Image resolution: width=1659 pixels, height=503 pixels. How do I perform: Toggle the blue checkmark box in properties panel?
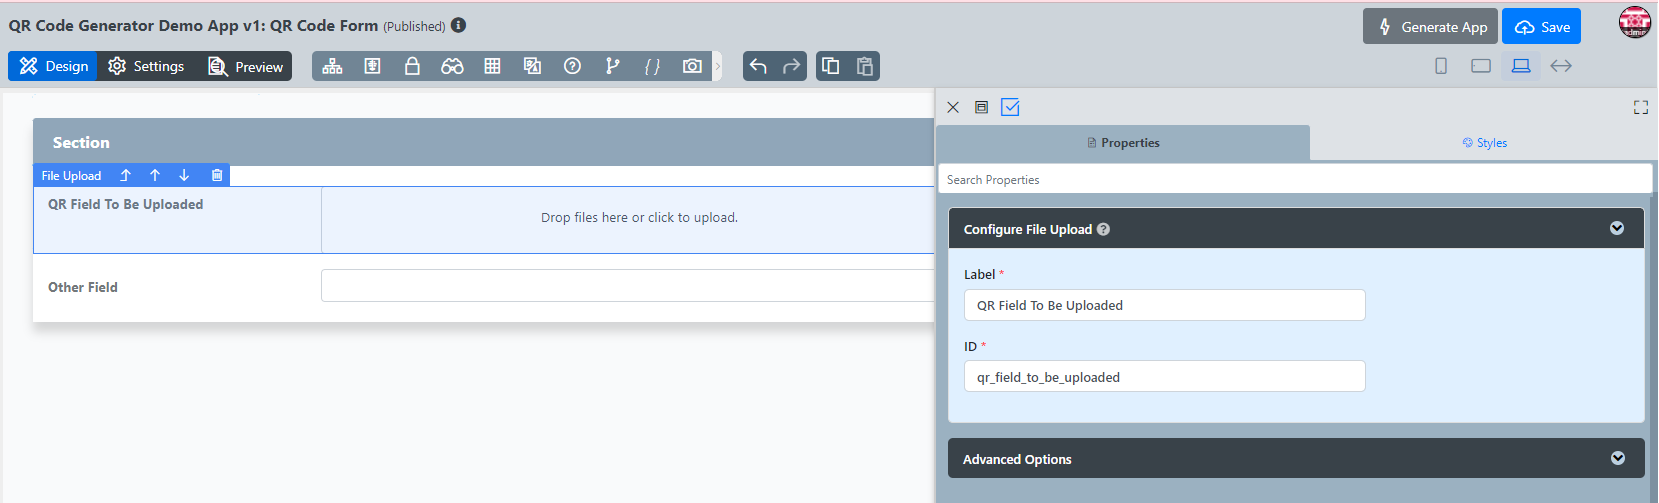click(x=1010, y=107)
